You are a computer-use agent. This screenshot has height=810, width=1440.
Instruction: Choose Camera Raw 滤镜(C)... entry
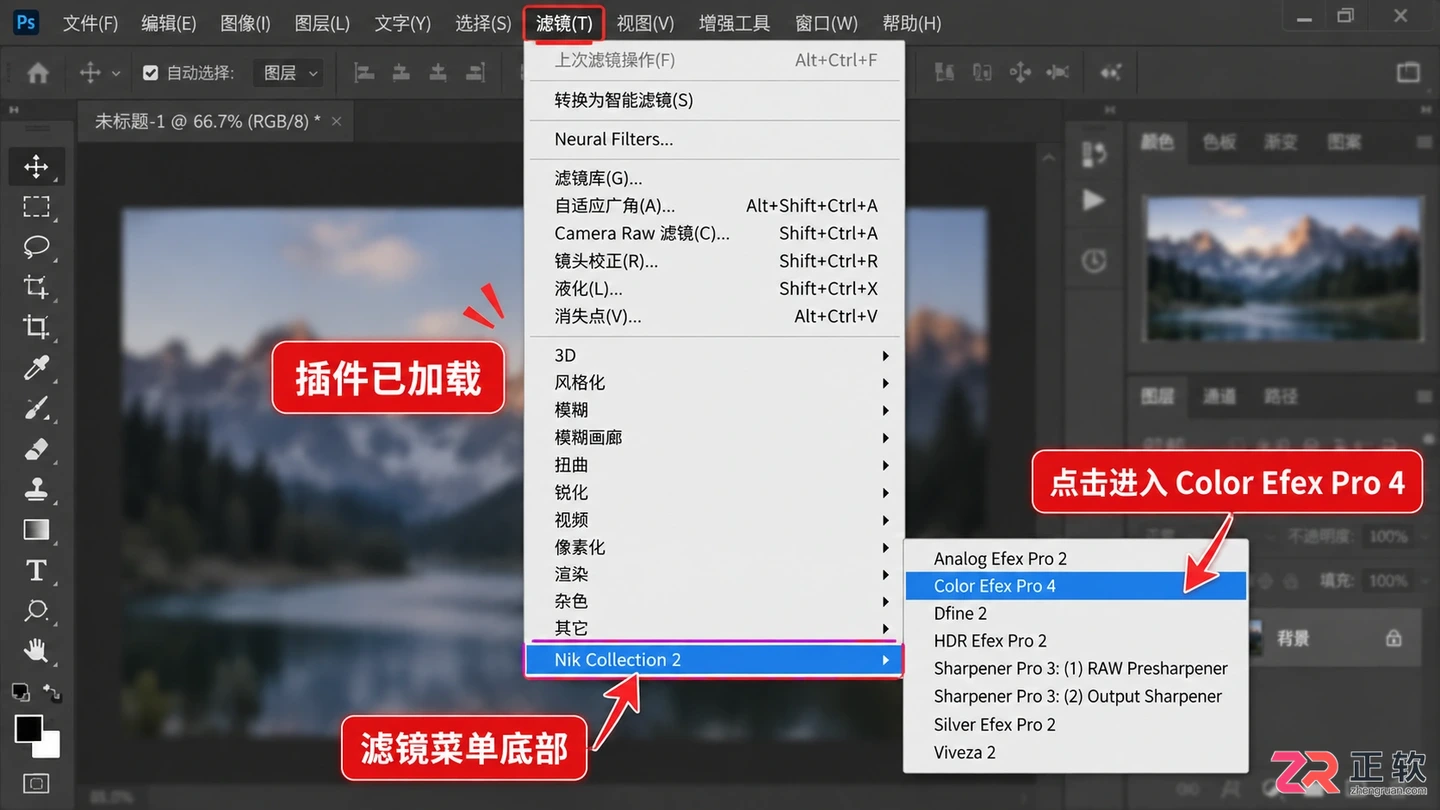715,233
